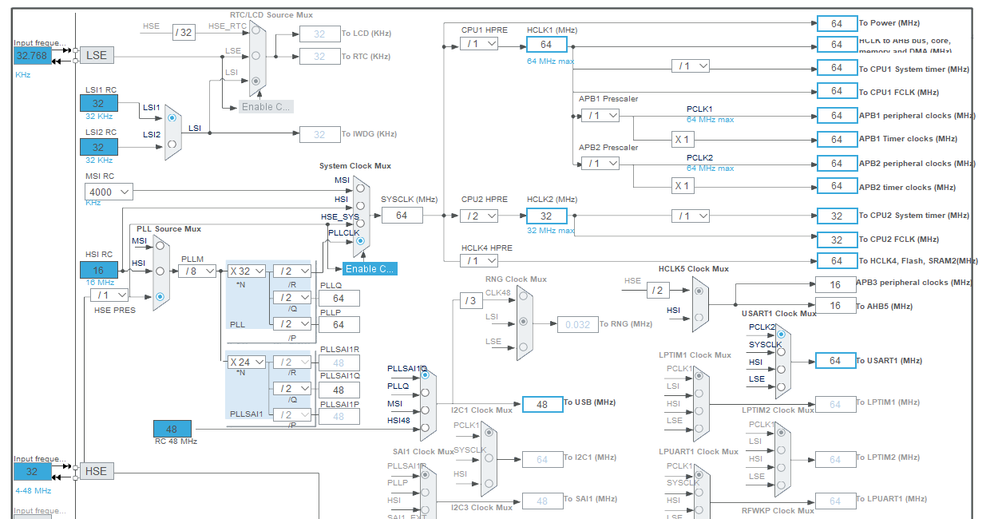Screen dimensions: 998x519
Task: Click the HCLK1 (MHz) value field
Action: 546,45
